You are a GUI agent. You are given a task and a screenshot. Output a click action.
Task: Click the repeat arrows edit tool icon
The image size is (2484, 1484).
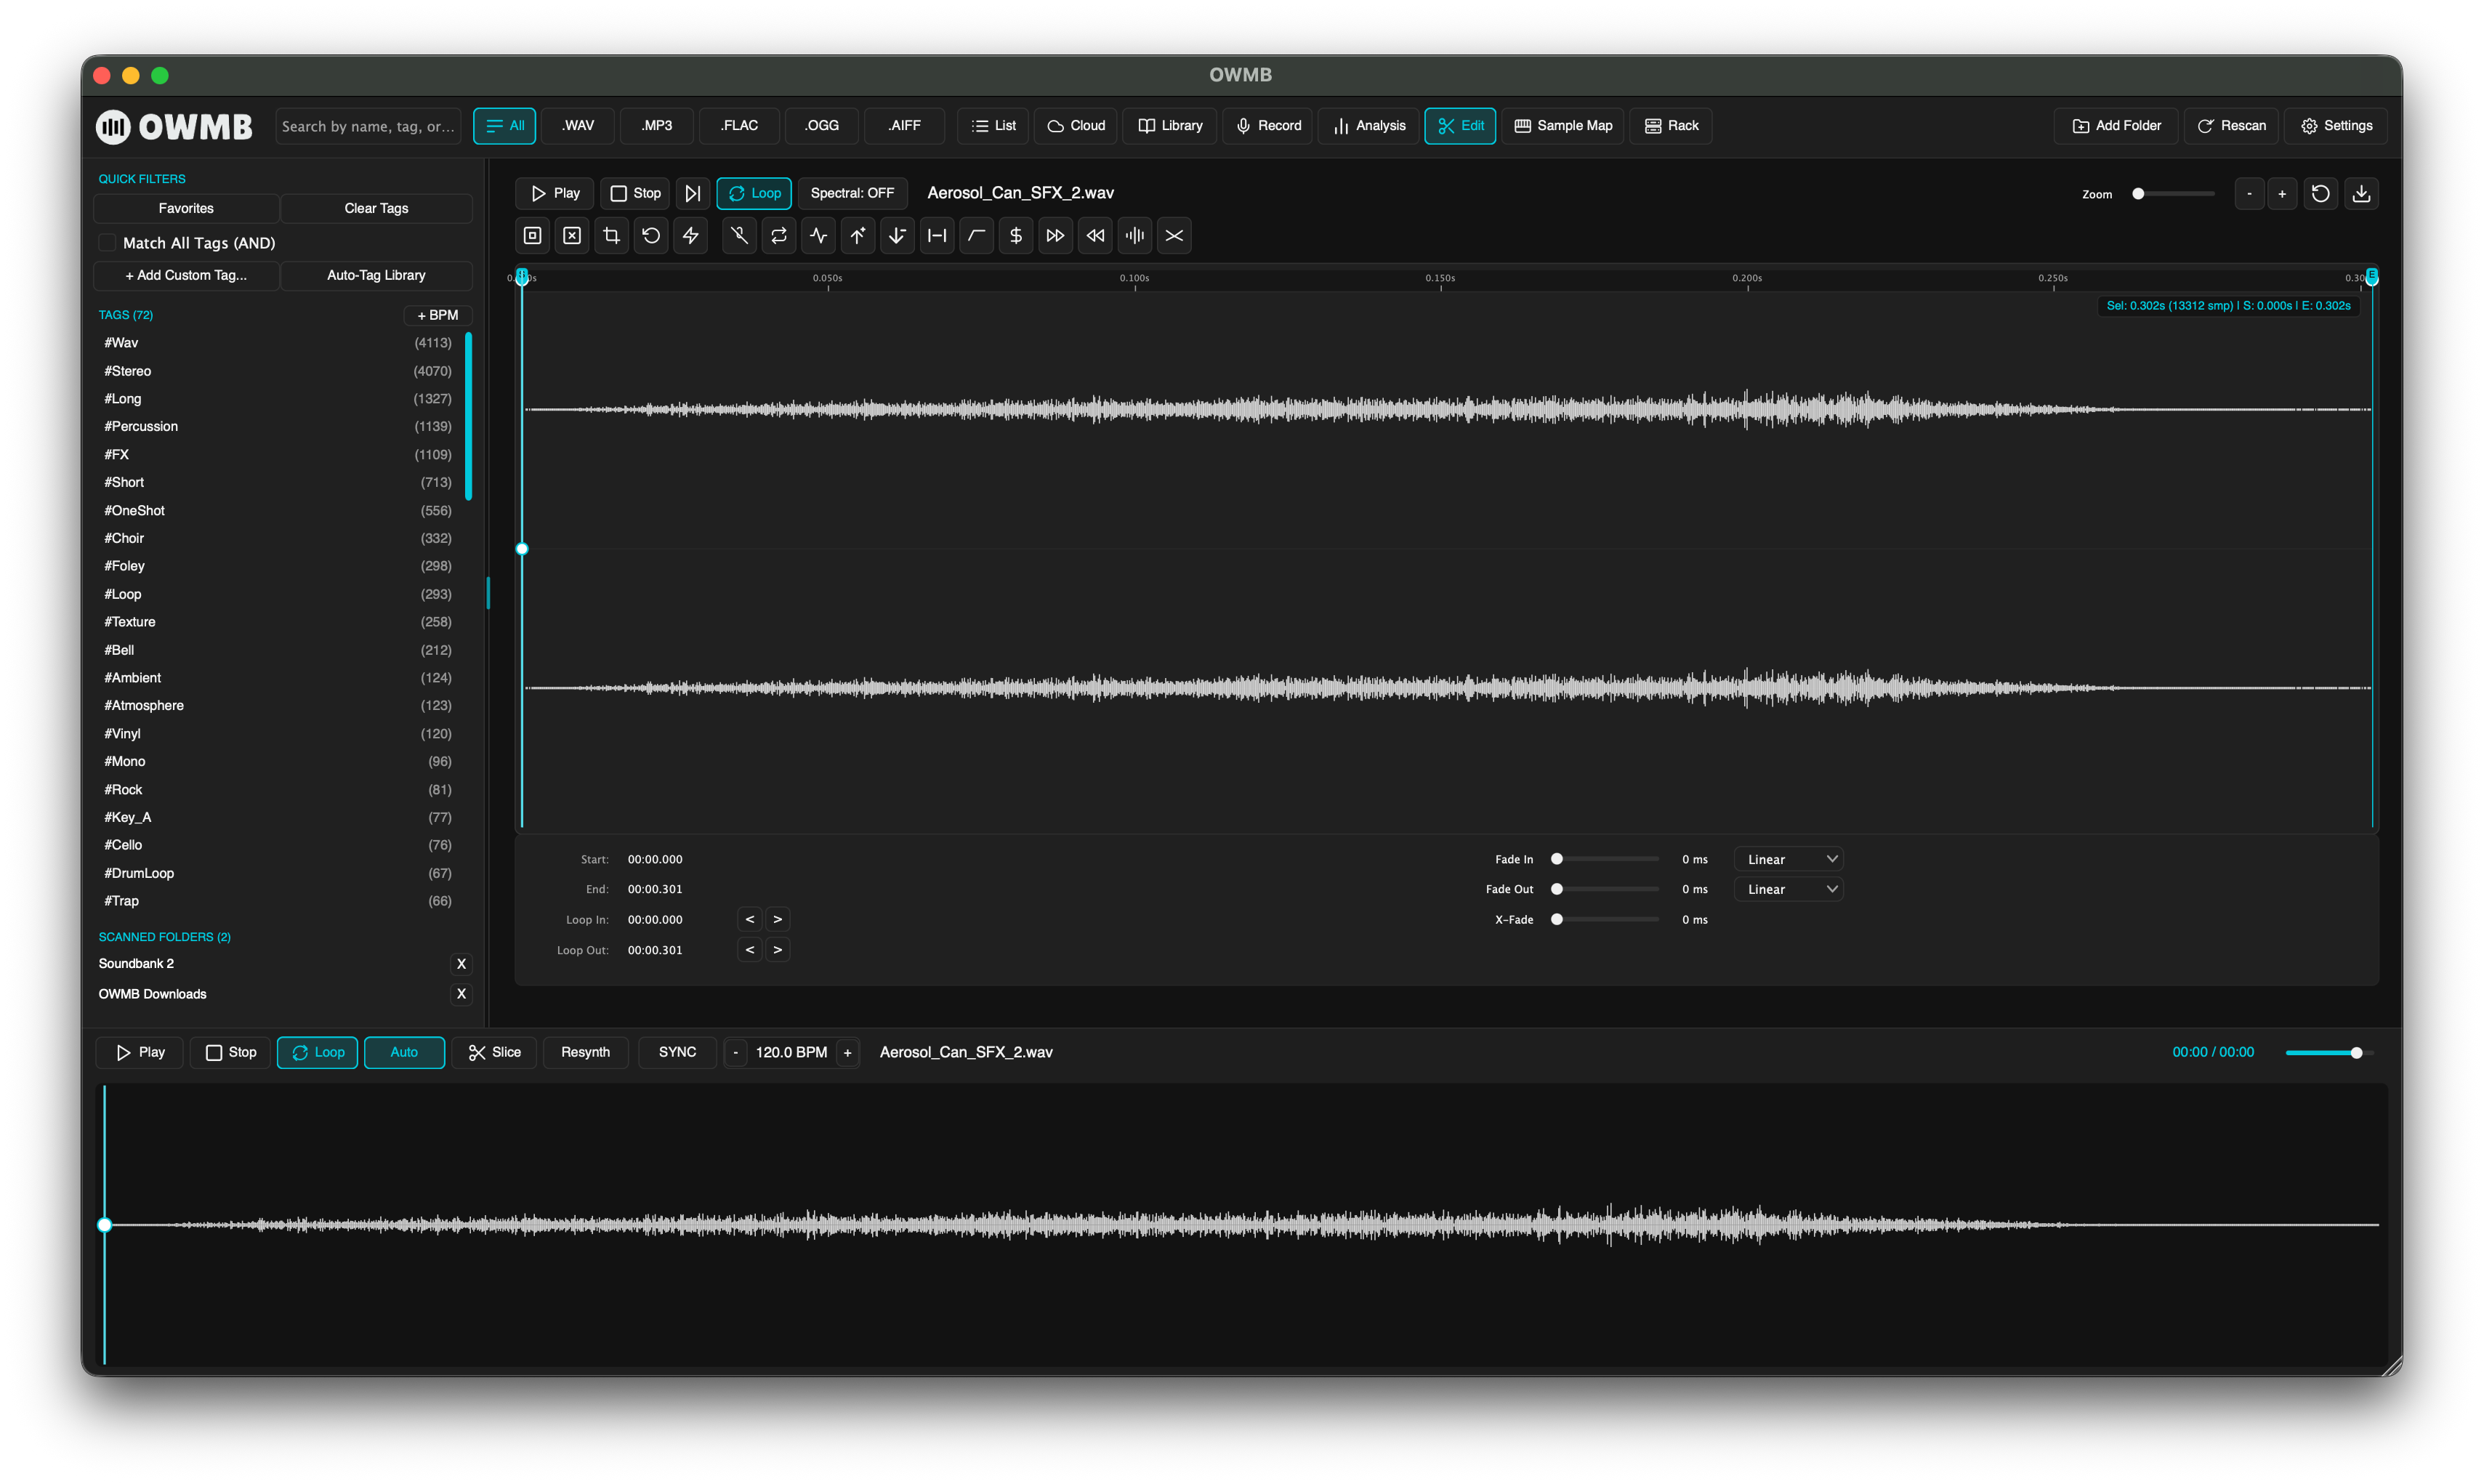tap(778, 236)
